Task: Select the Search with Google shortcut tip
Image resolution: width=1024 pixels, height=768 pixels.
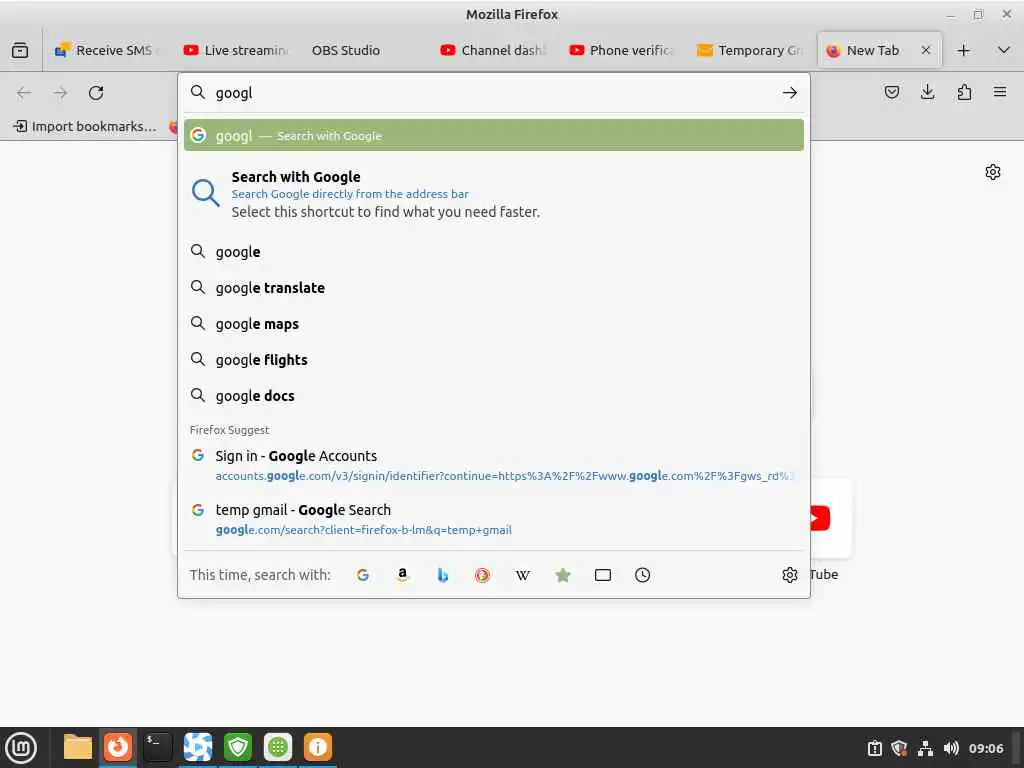Action: pos(494,194)
